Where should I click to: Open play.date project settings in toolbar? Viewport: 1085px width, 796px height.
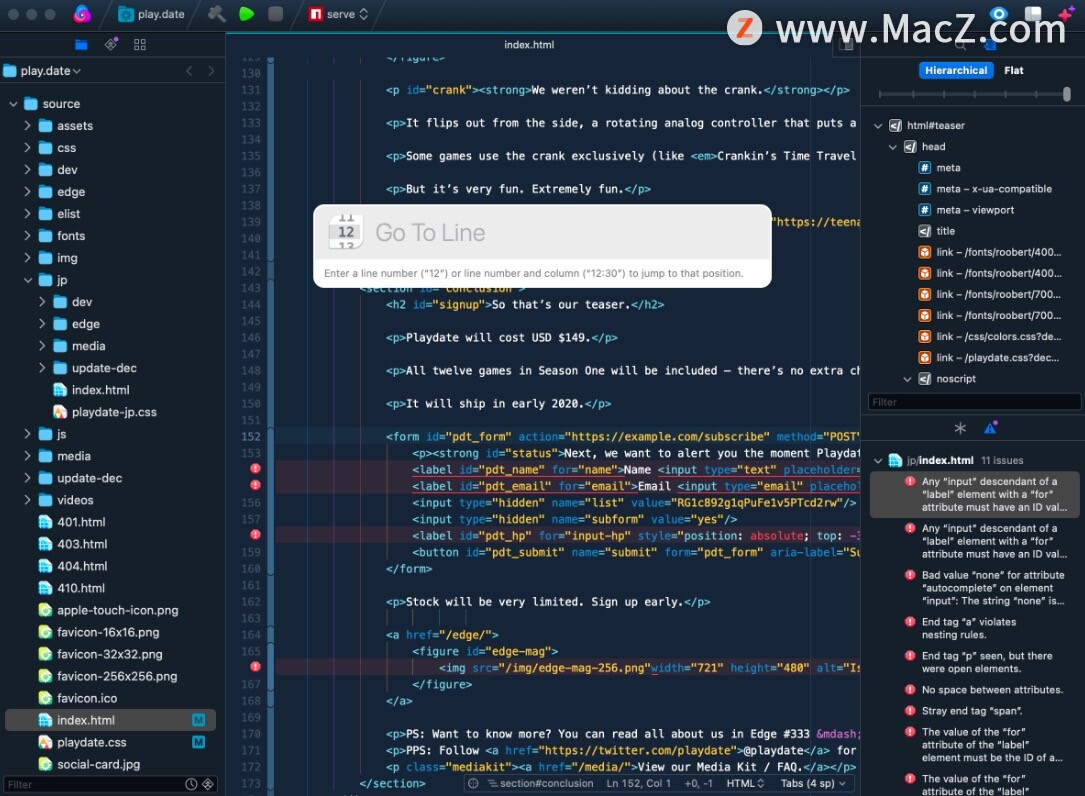pyautogui.click(x=152, y=14)
